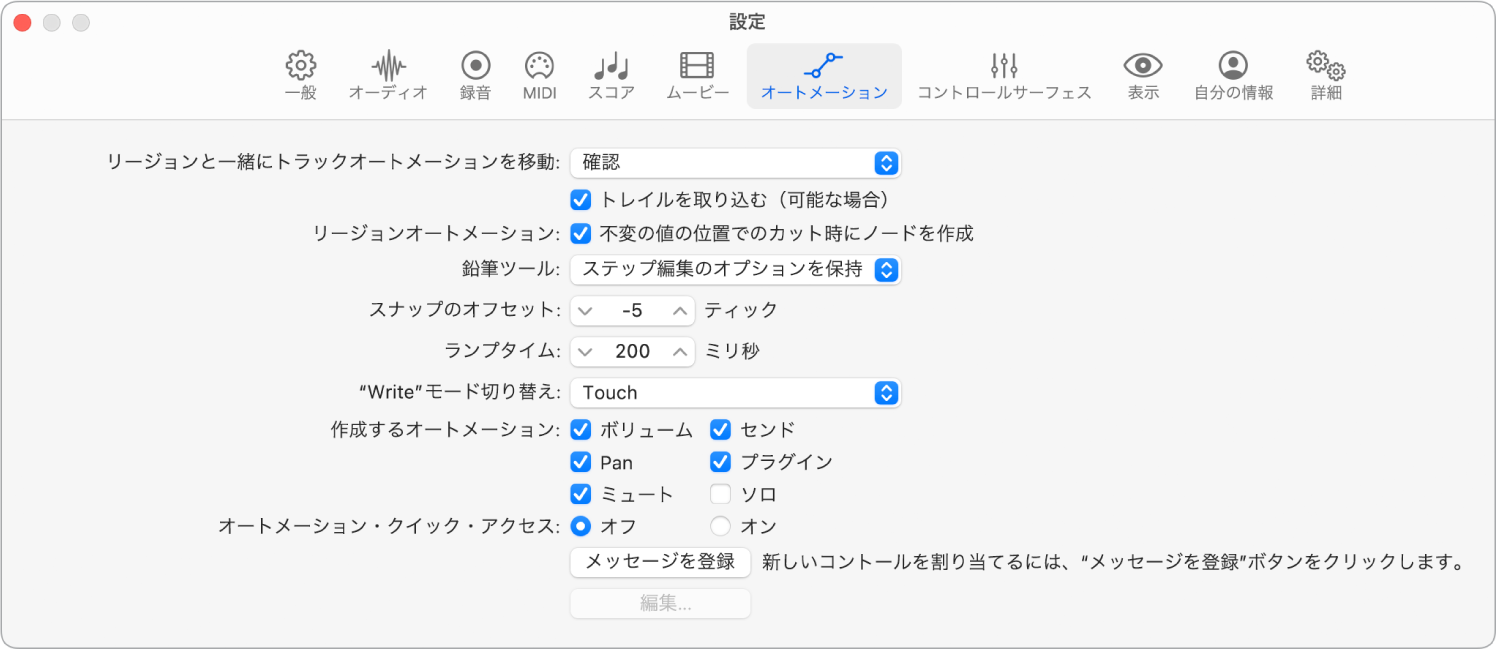Uncheck the ソロ automation option

pos(718,493)
